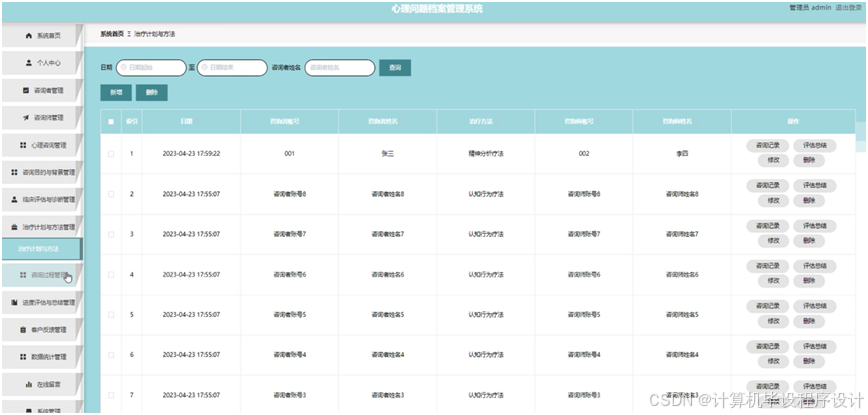The image size is (868, 415).
Task: Check the checkbox for row 5
Action: click(x=111, y=314)
